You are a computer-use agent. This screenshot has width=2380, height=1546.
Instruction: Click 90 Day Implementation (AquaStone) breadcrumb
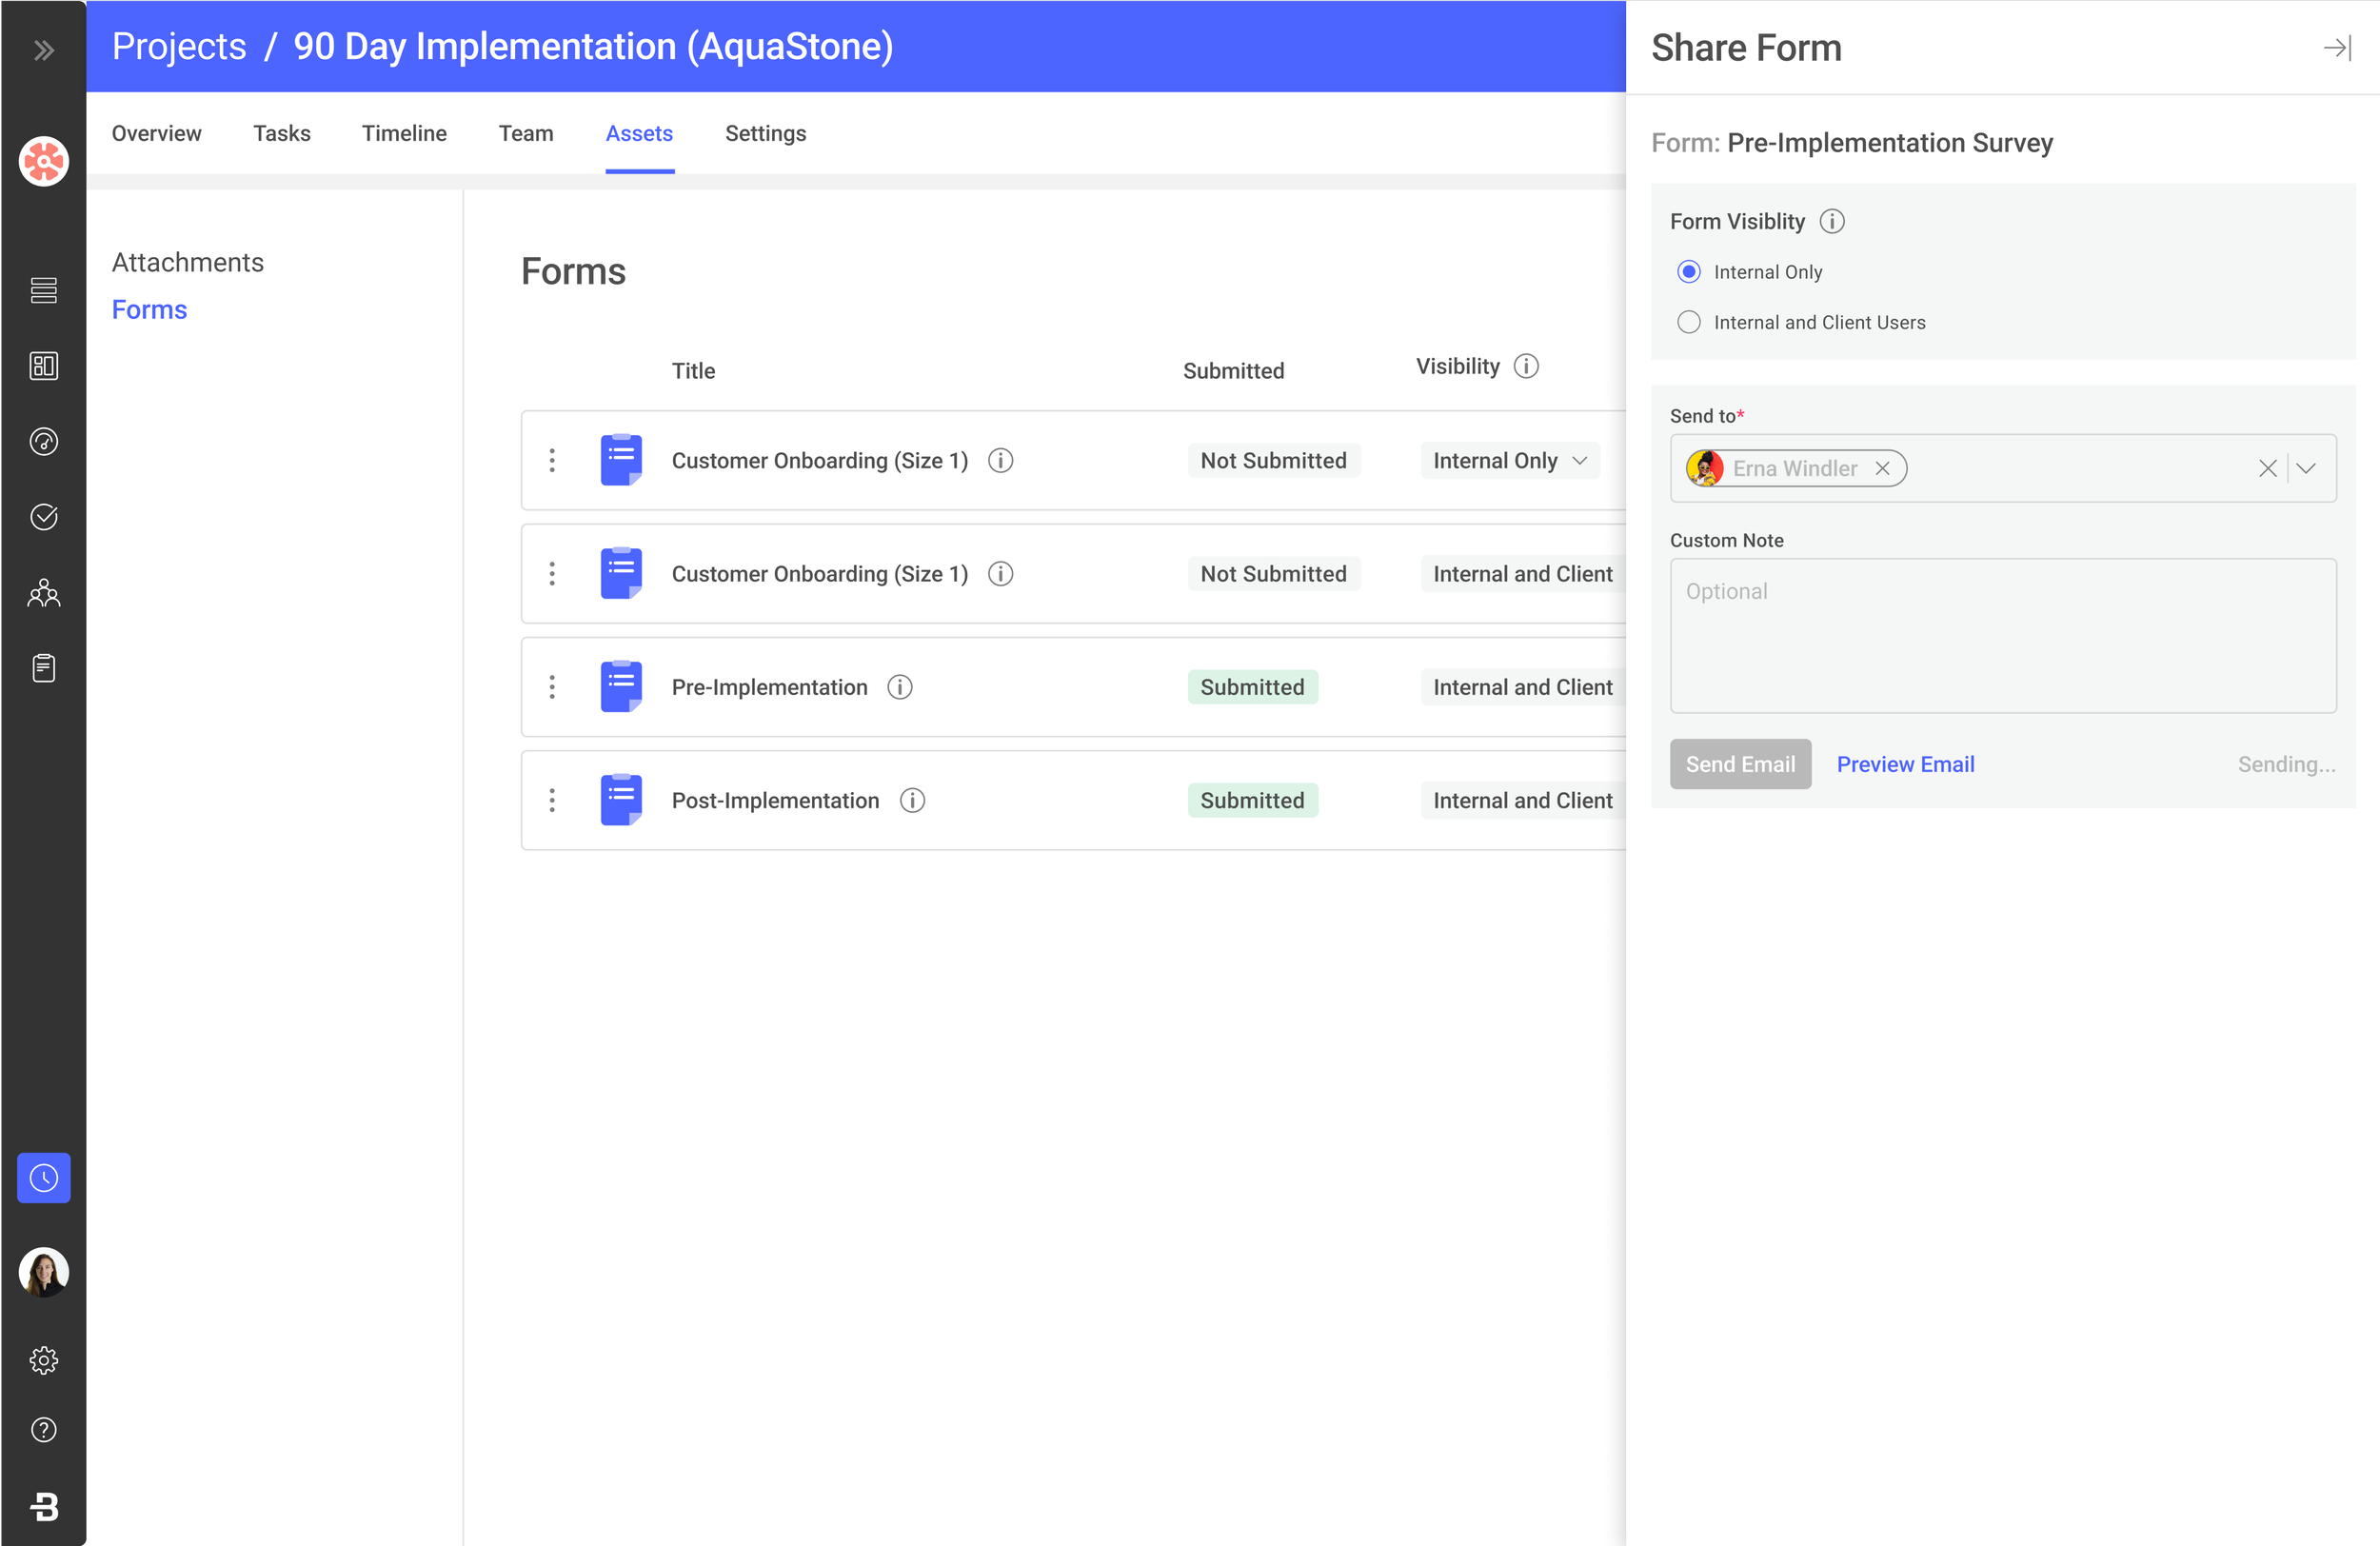pos(593,46)
